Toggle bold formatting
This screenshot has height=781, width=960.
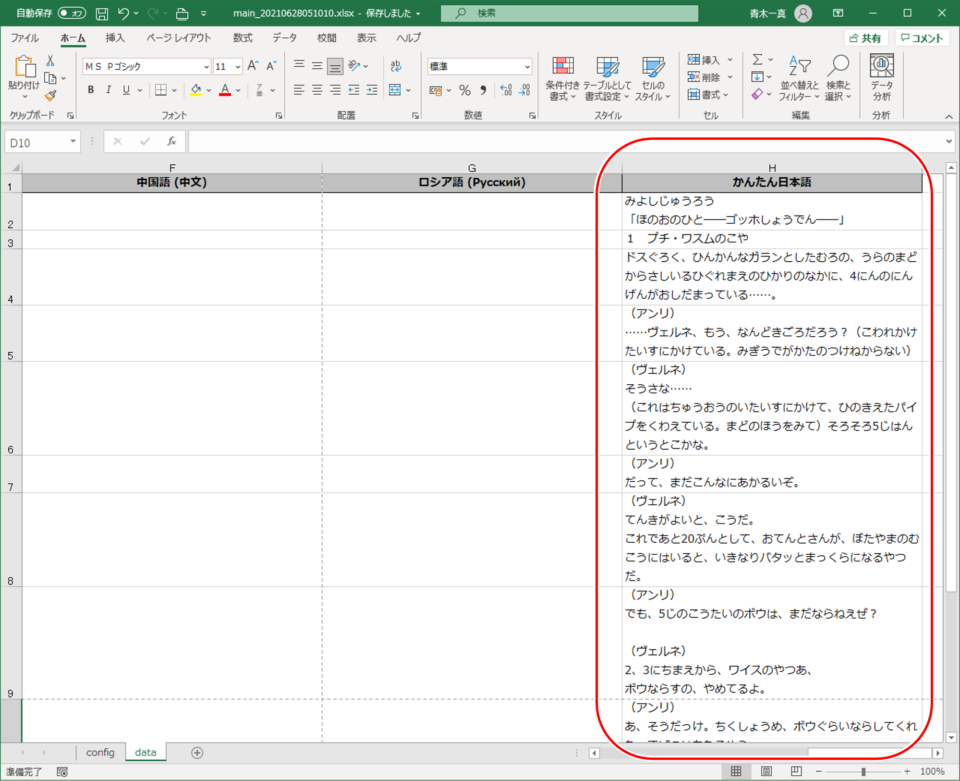point(91,90)
